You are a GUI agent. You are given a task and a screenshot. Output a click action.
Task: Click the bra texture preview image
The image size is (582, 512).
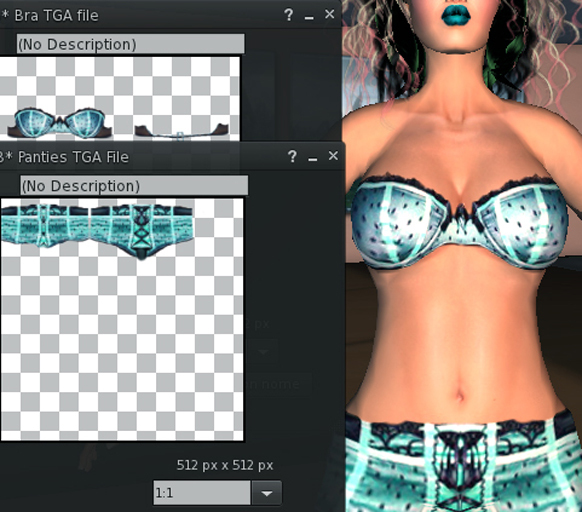coord(120,99)
